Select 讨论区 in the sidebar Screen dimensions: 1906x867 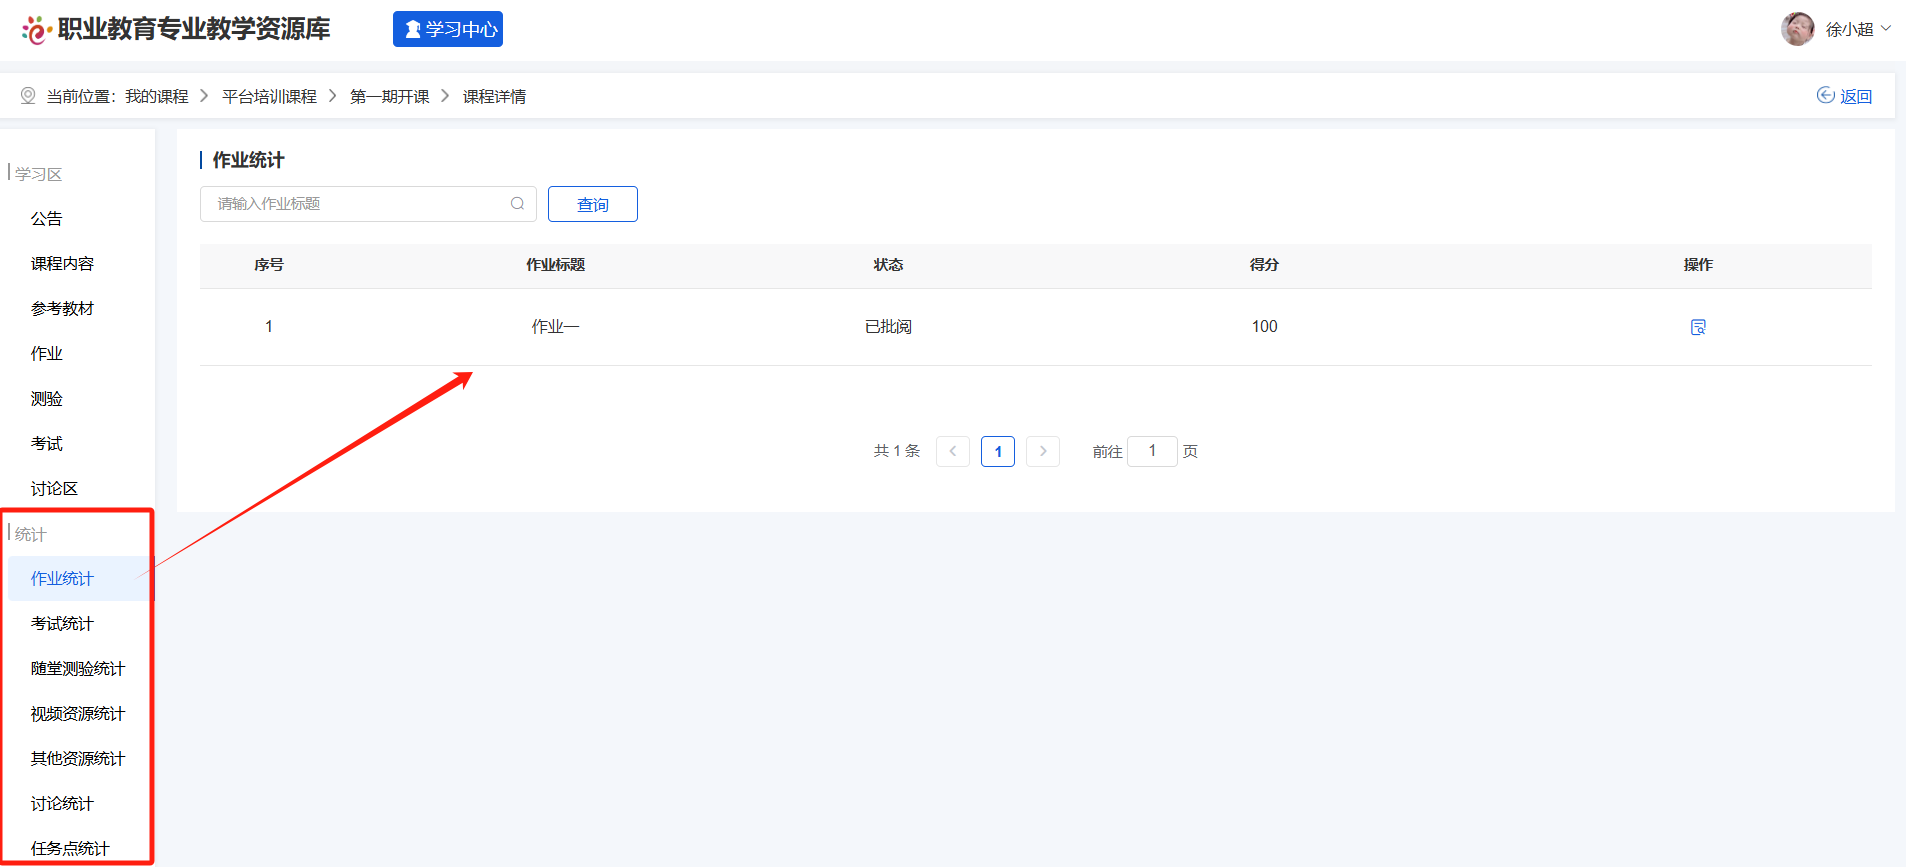54,488
